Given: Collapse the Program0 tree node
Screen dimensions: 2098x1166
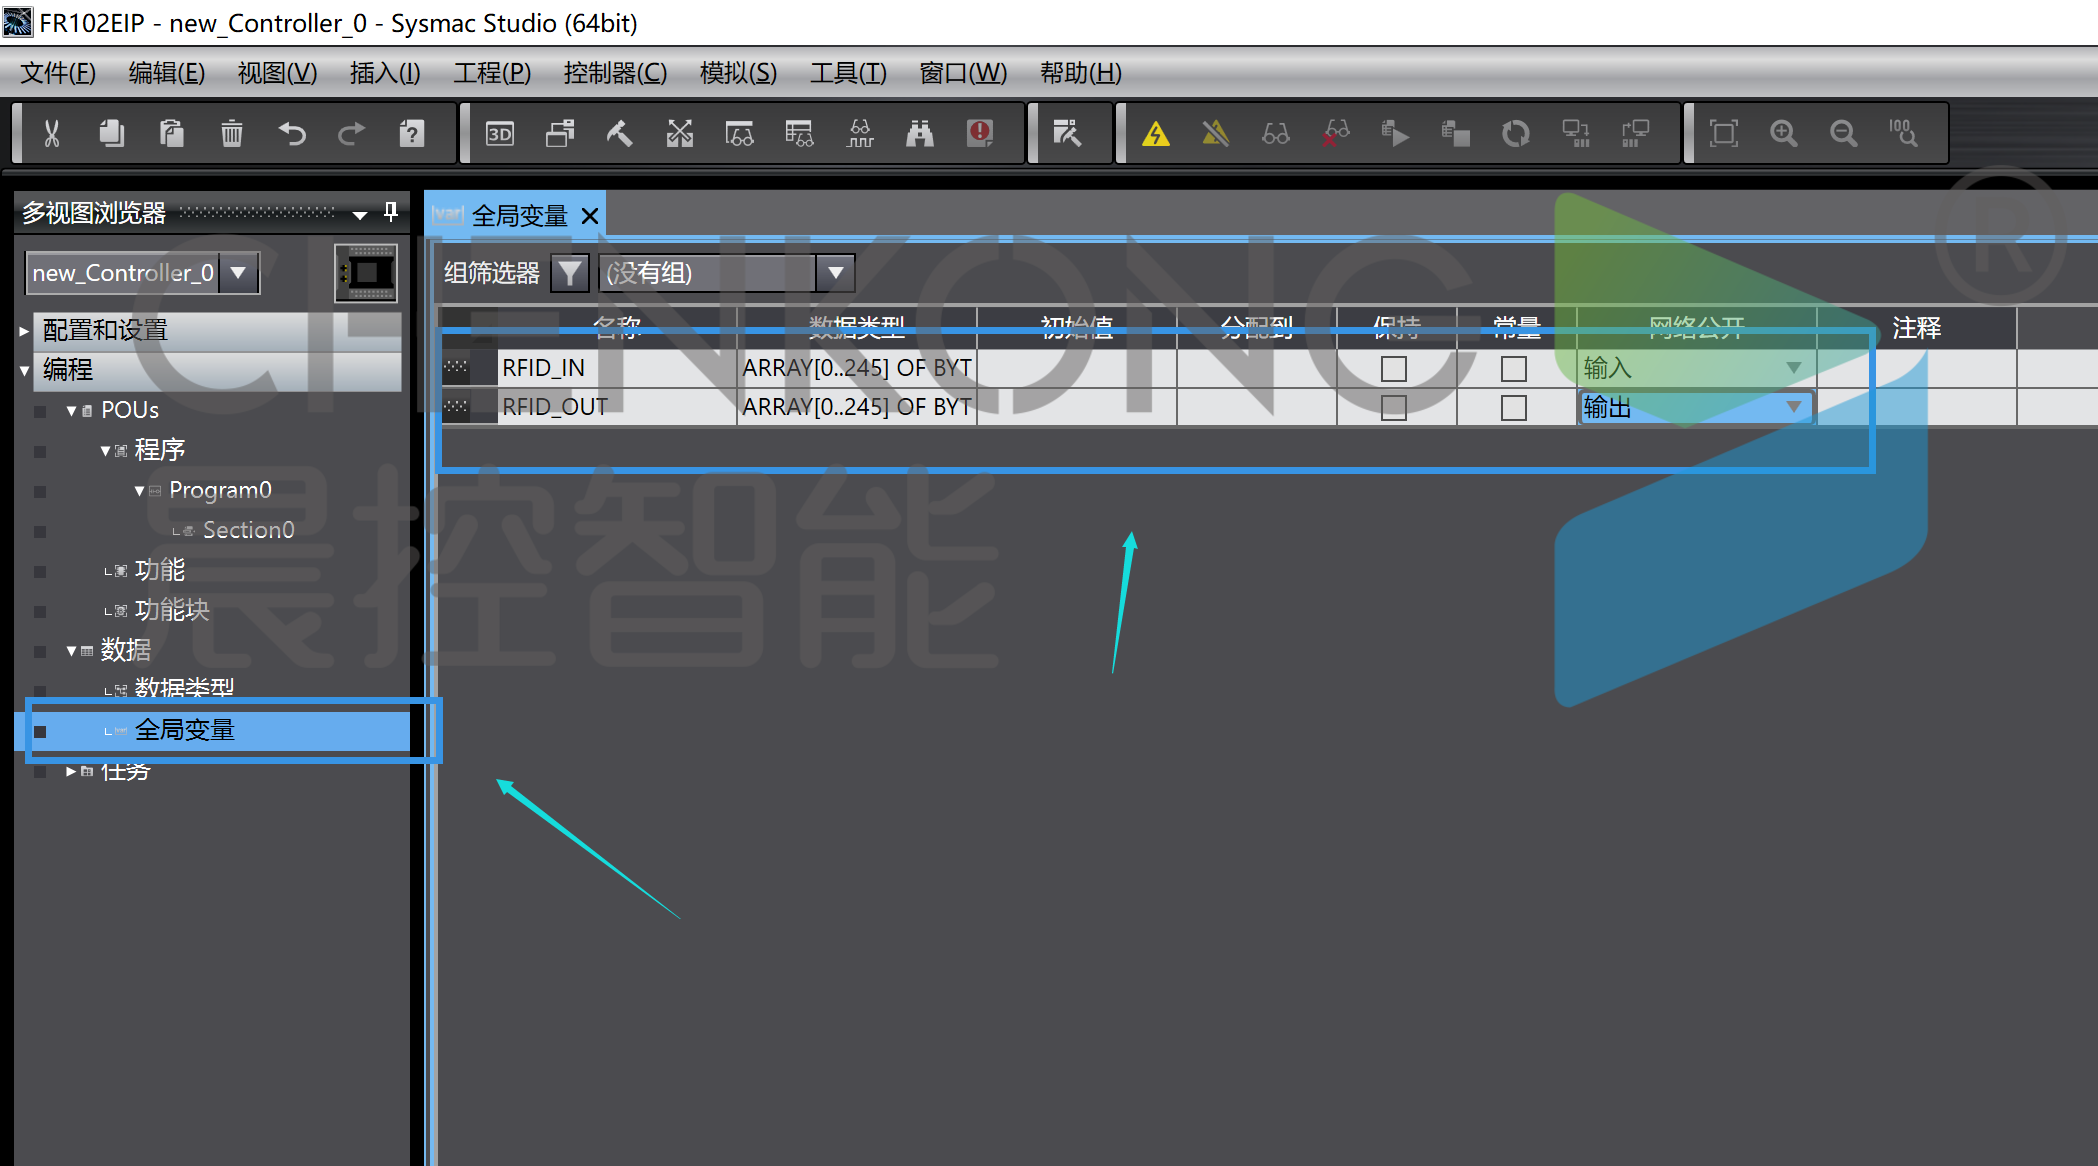Looking at the screenshot, I should click(139, 491).
